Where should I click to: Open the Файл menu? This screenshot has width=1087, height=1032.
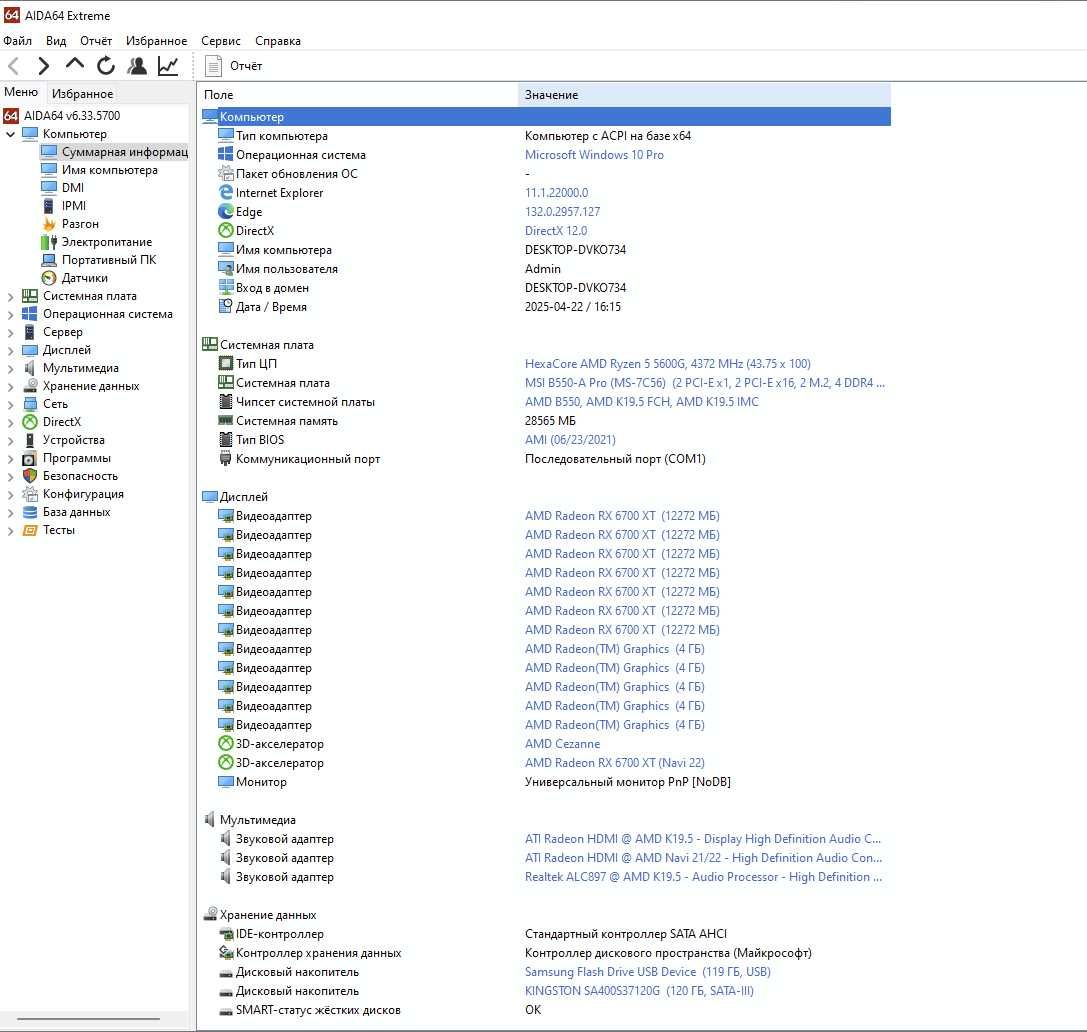pos(17,41)
